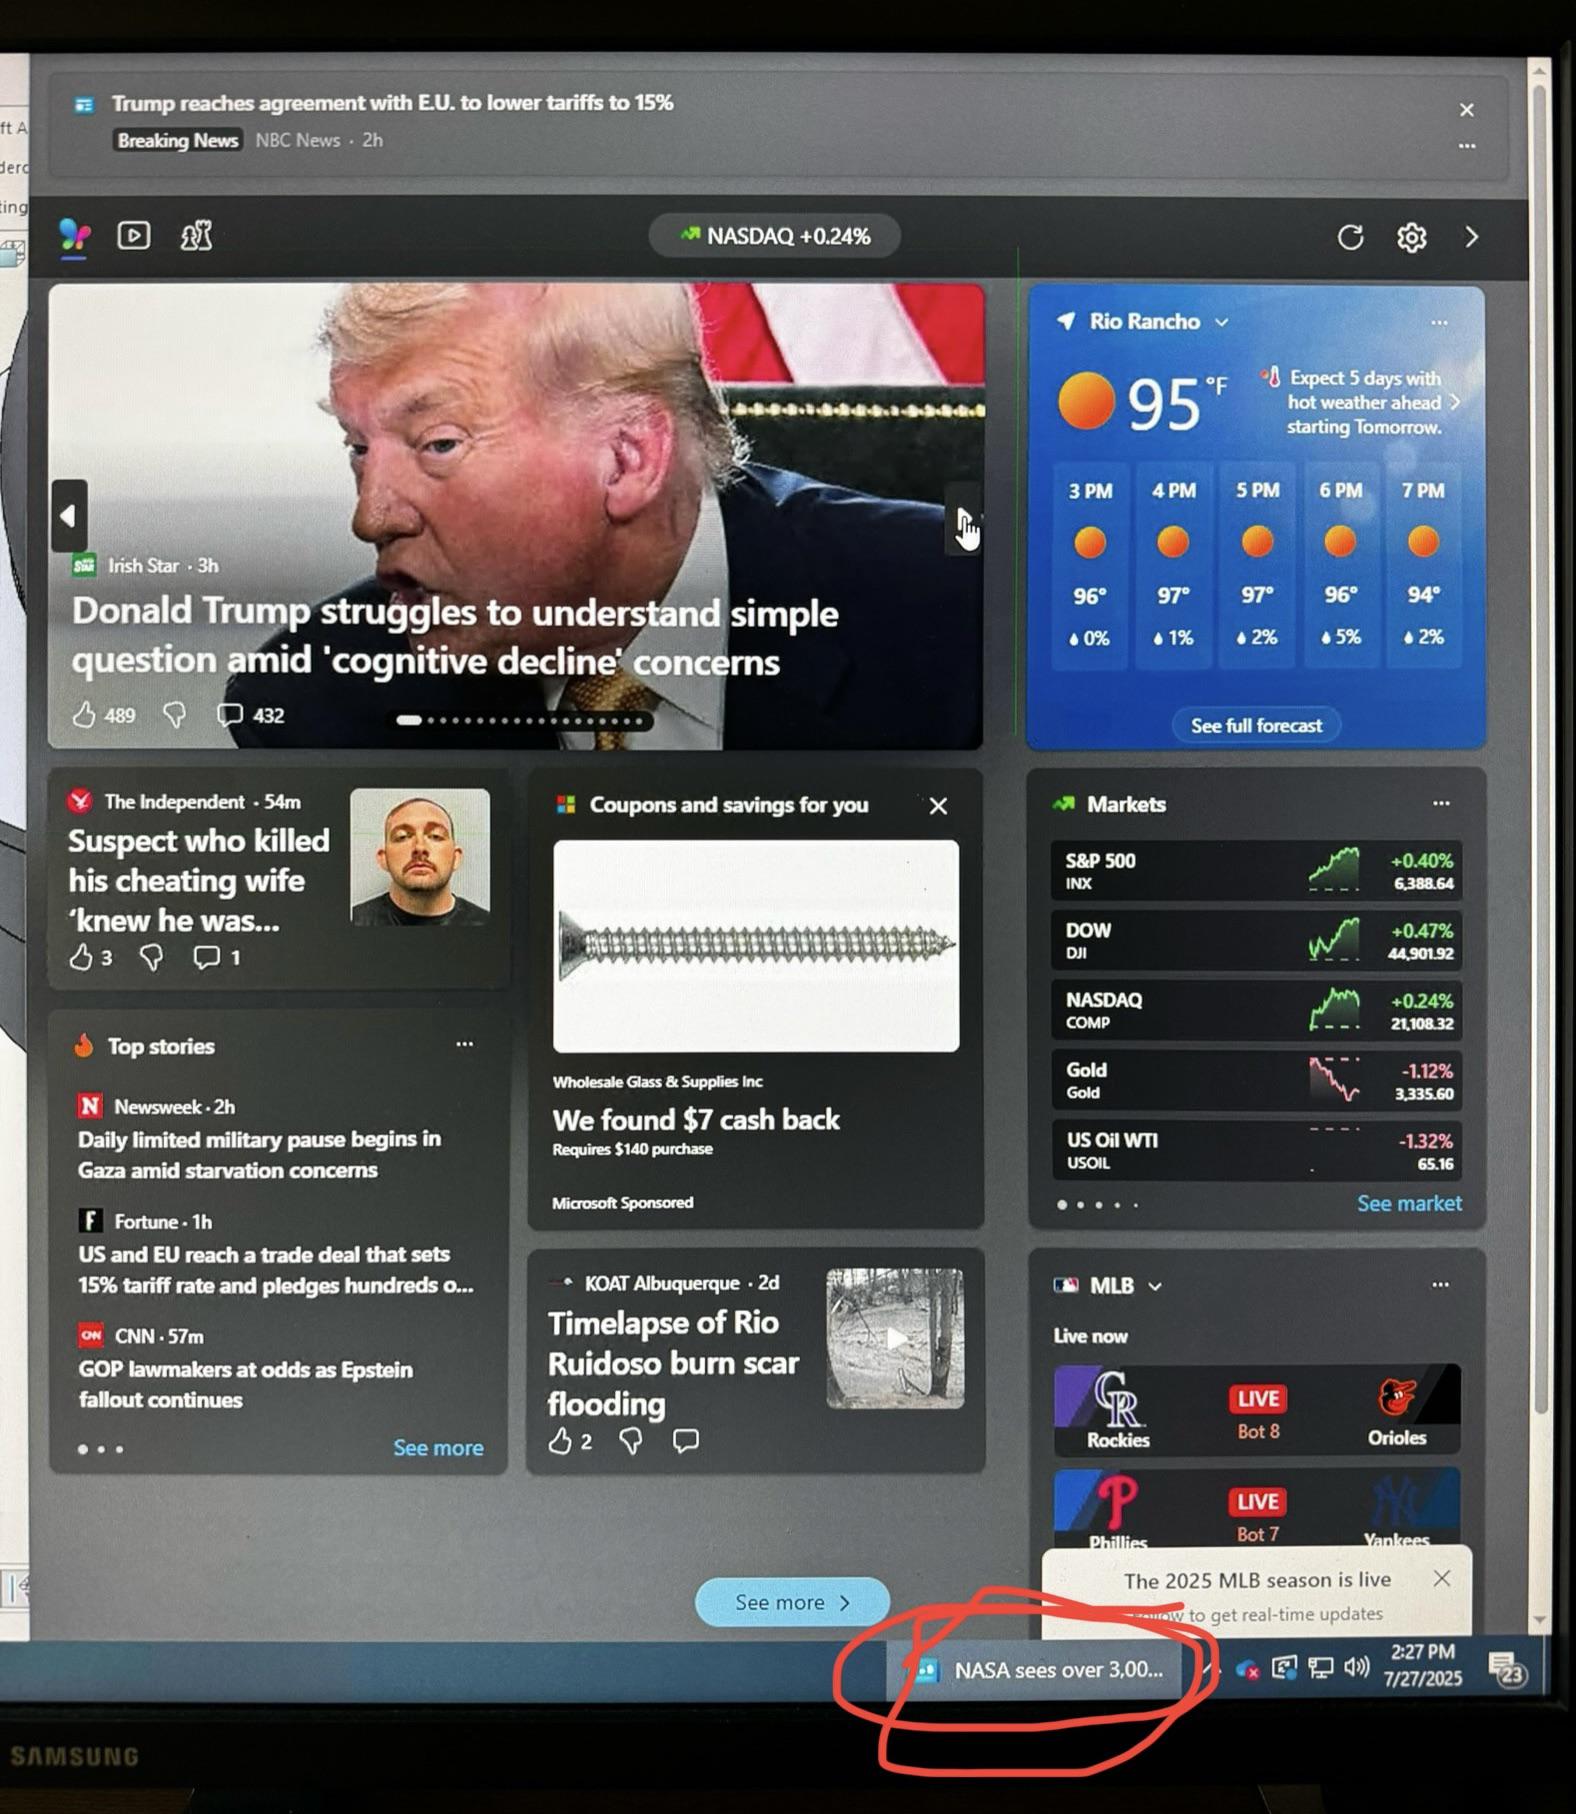Open the hot weather alert chevron
The image size is (1576, 1814).
click(1455, 402)
